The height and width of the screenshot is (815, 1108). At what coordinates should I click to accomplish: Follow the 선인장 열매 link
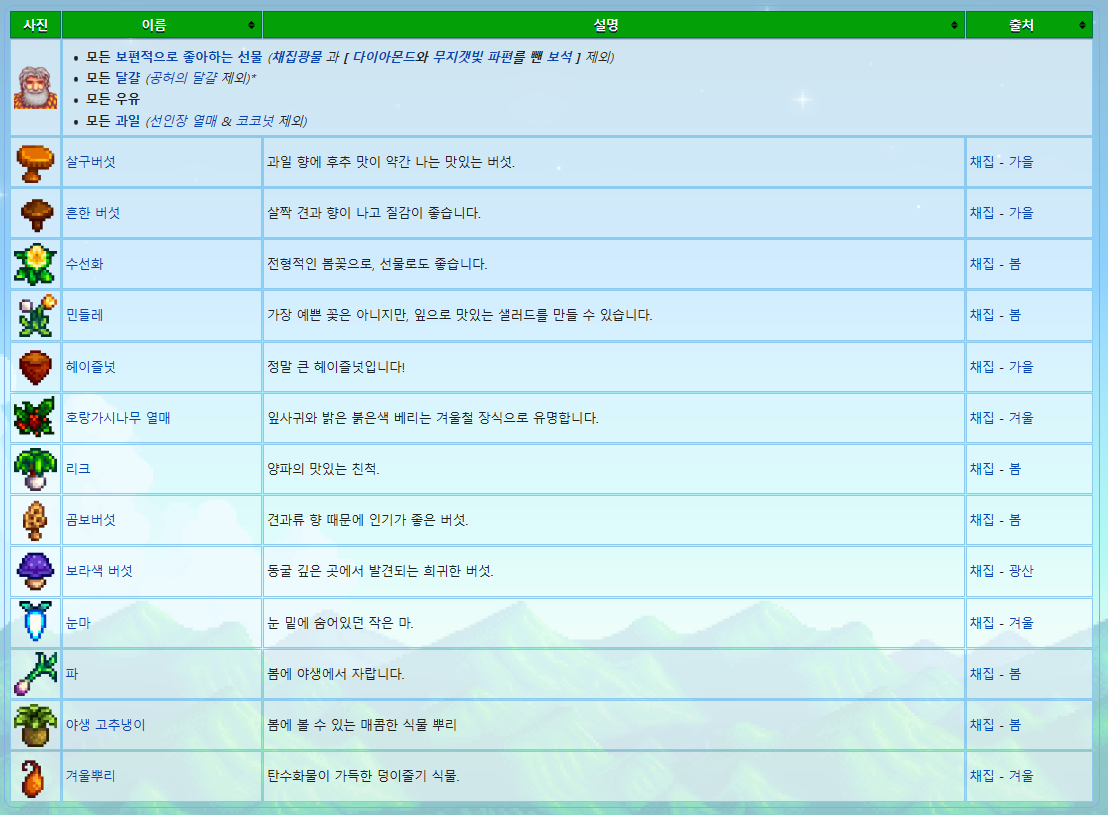tap(184, 121)
